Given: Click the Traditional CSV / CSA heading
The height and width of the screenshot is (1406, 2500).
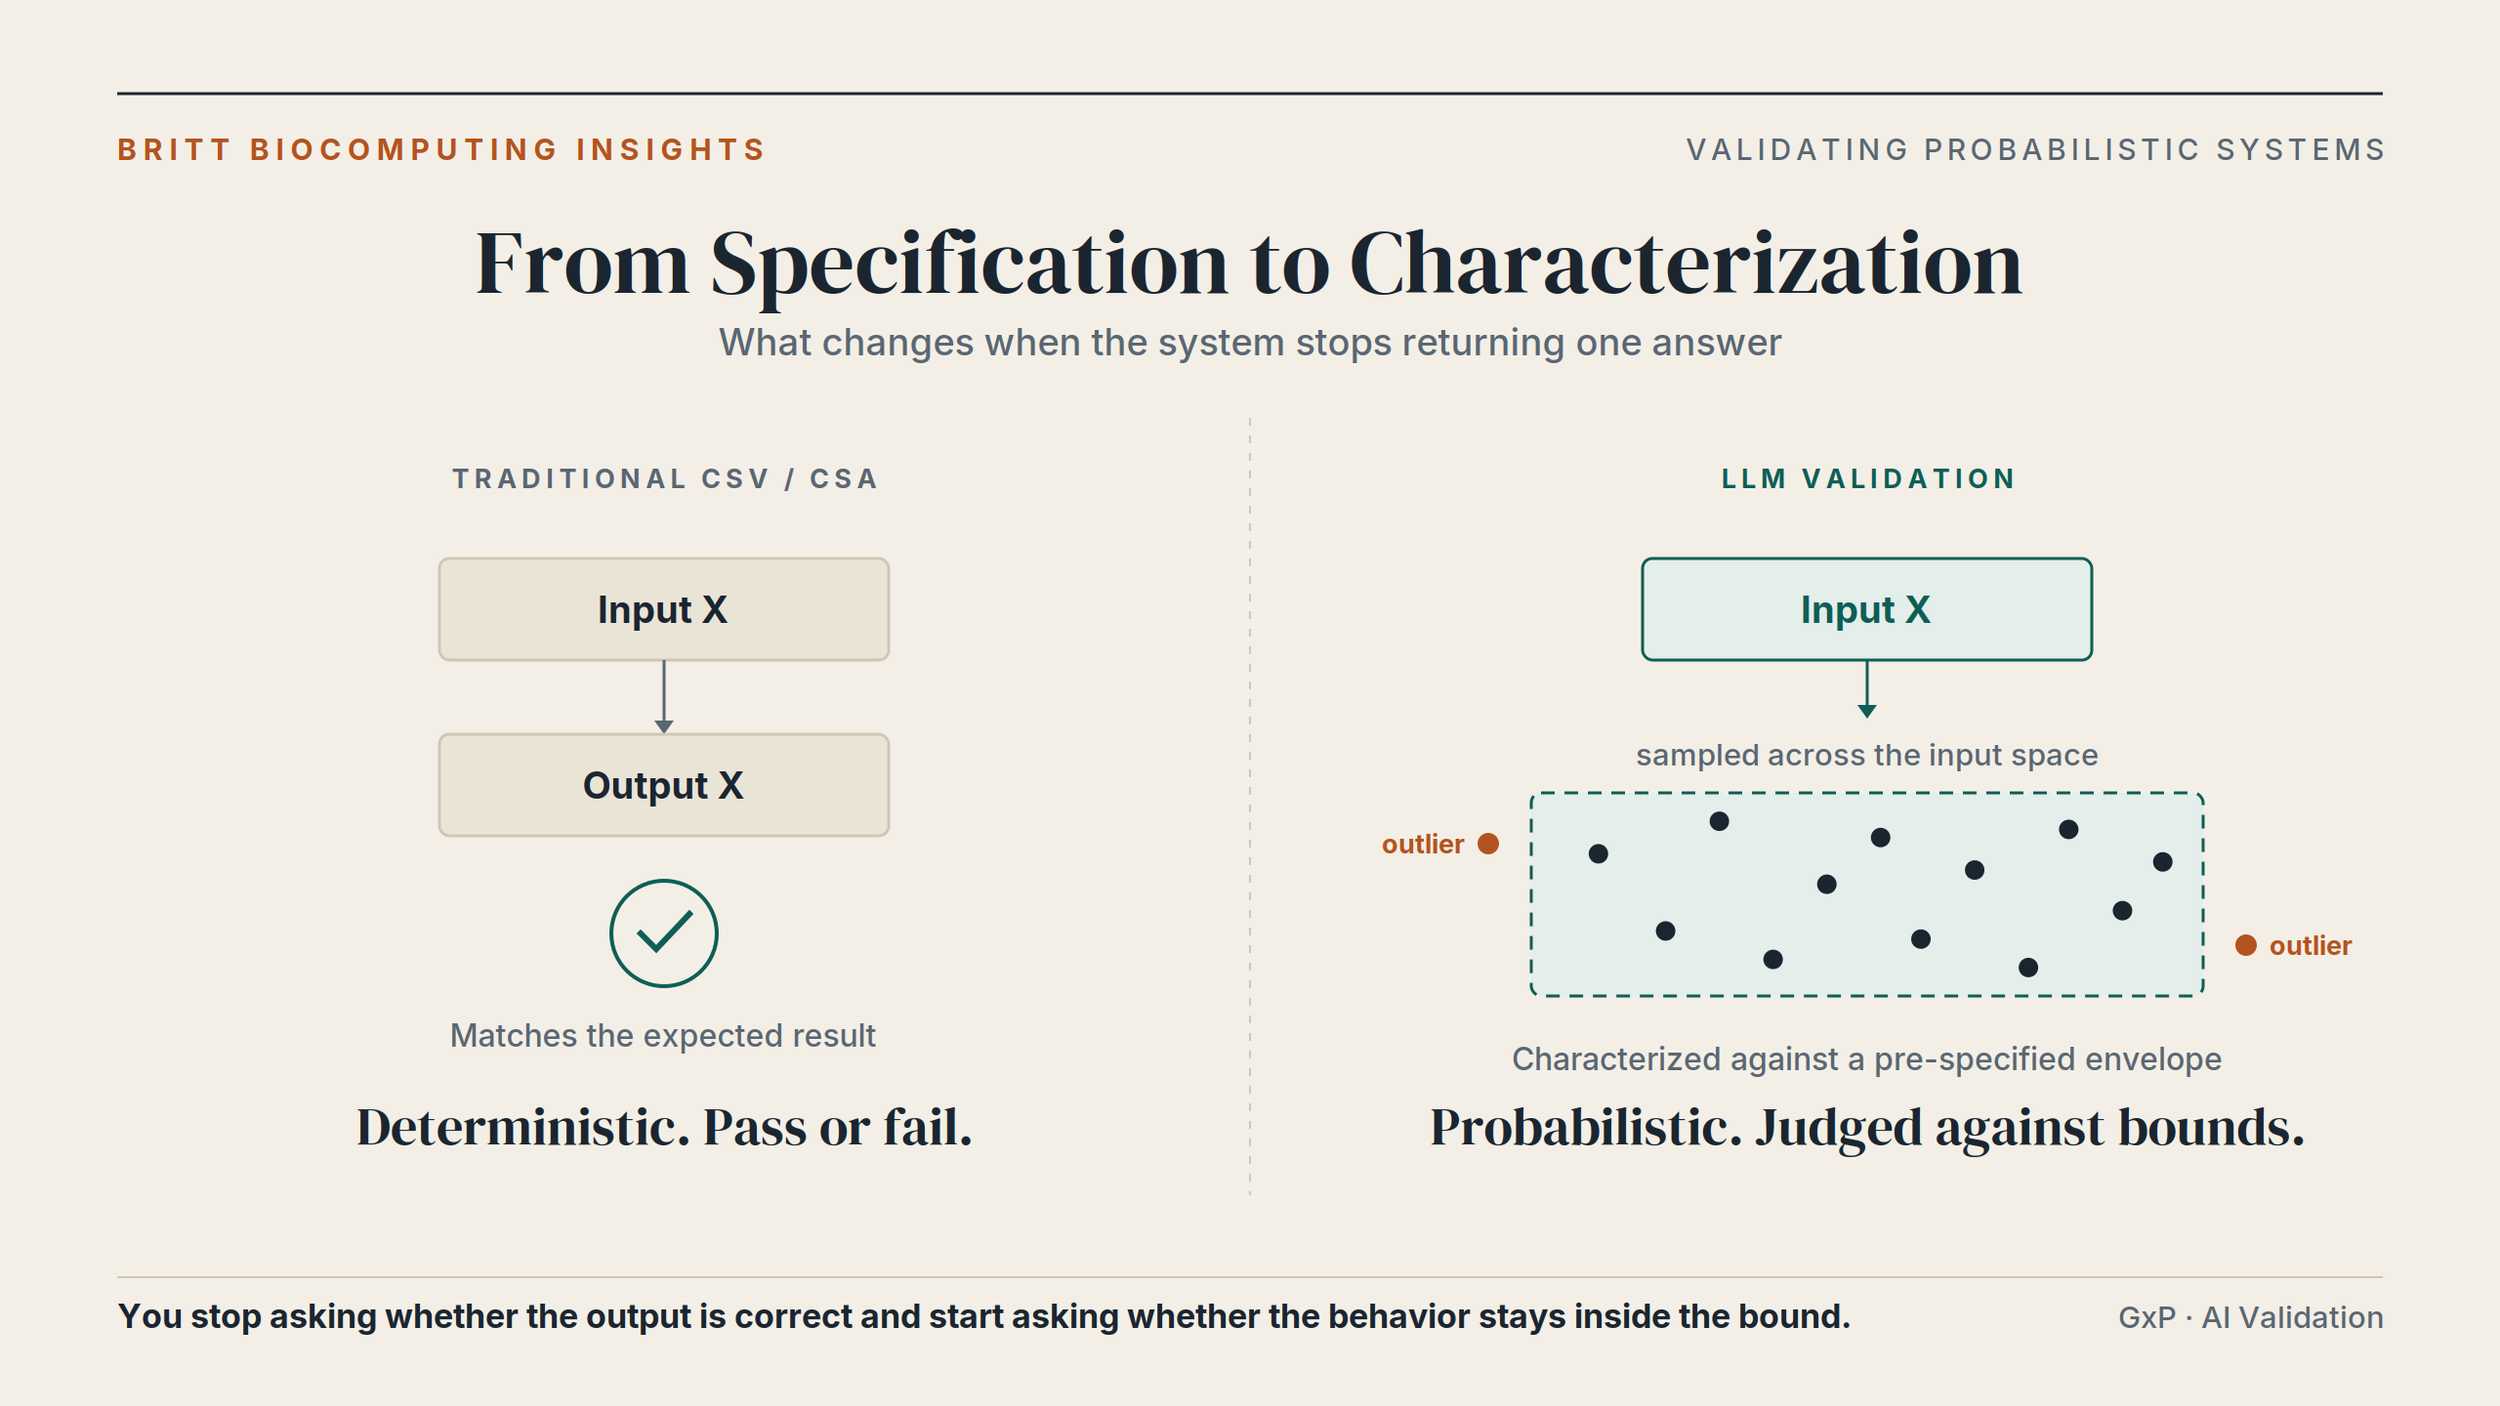Looking at the screenshot, I should tap(665, 479).
